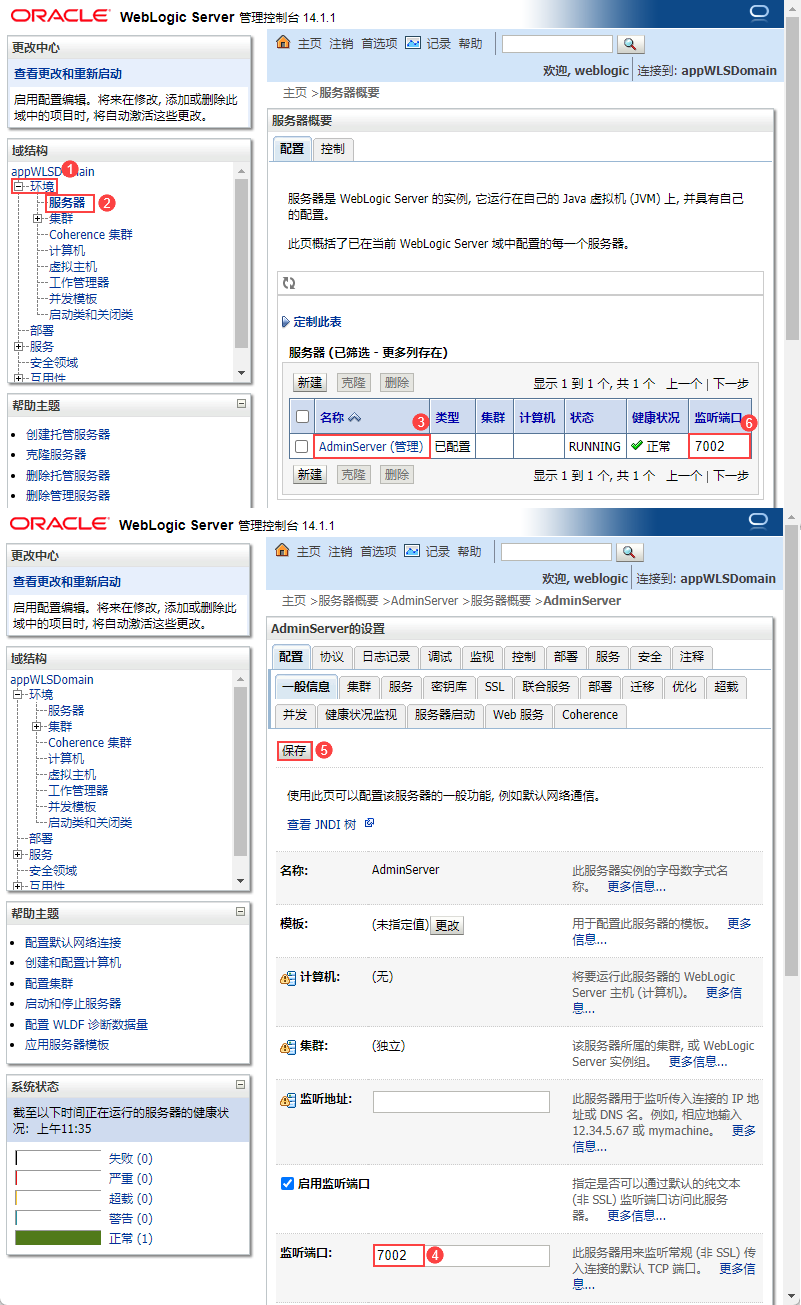Image resolution: width=801 pixels, height=1305 pixels.
Task: Click search magnifier button in upper console
Action: (x=630, y=44)
